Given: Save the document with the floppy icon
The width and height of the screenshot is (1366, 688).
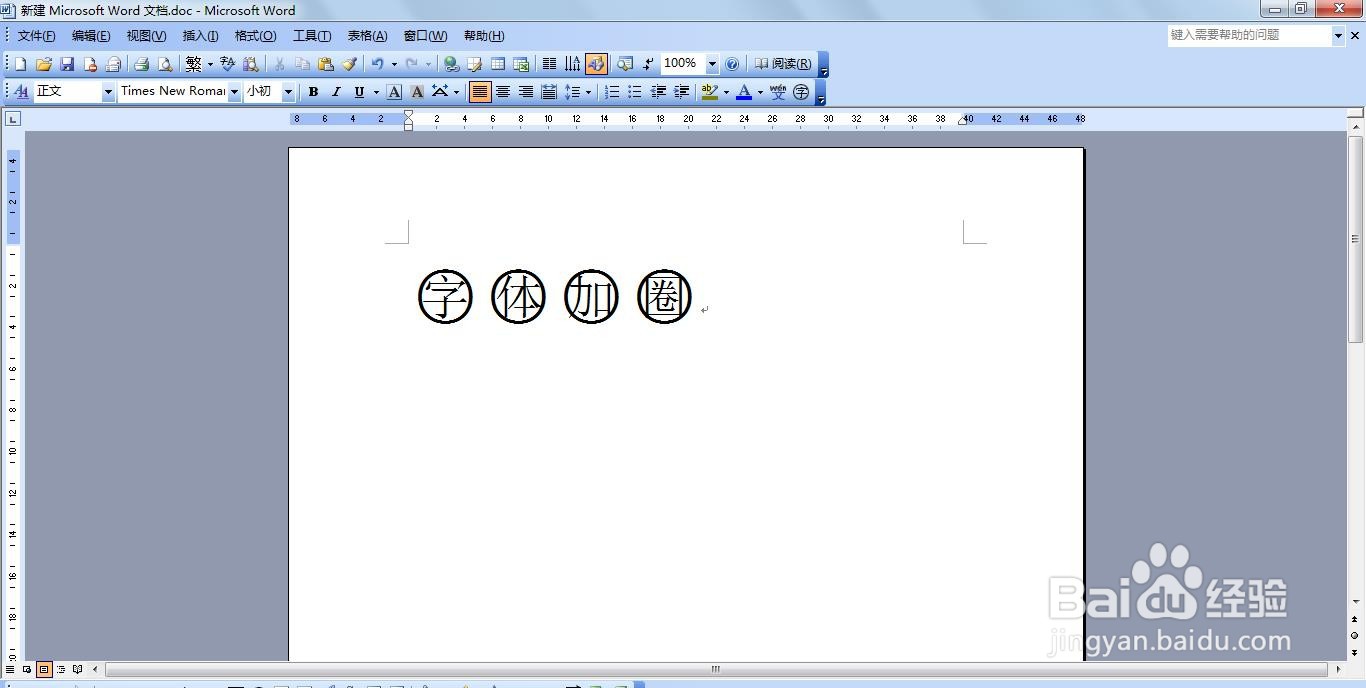Looking at the screenshot, I should point(67,64).
